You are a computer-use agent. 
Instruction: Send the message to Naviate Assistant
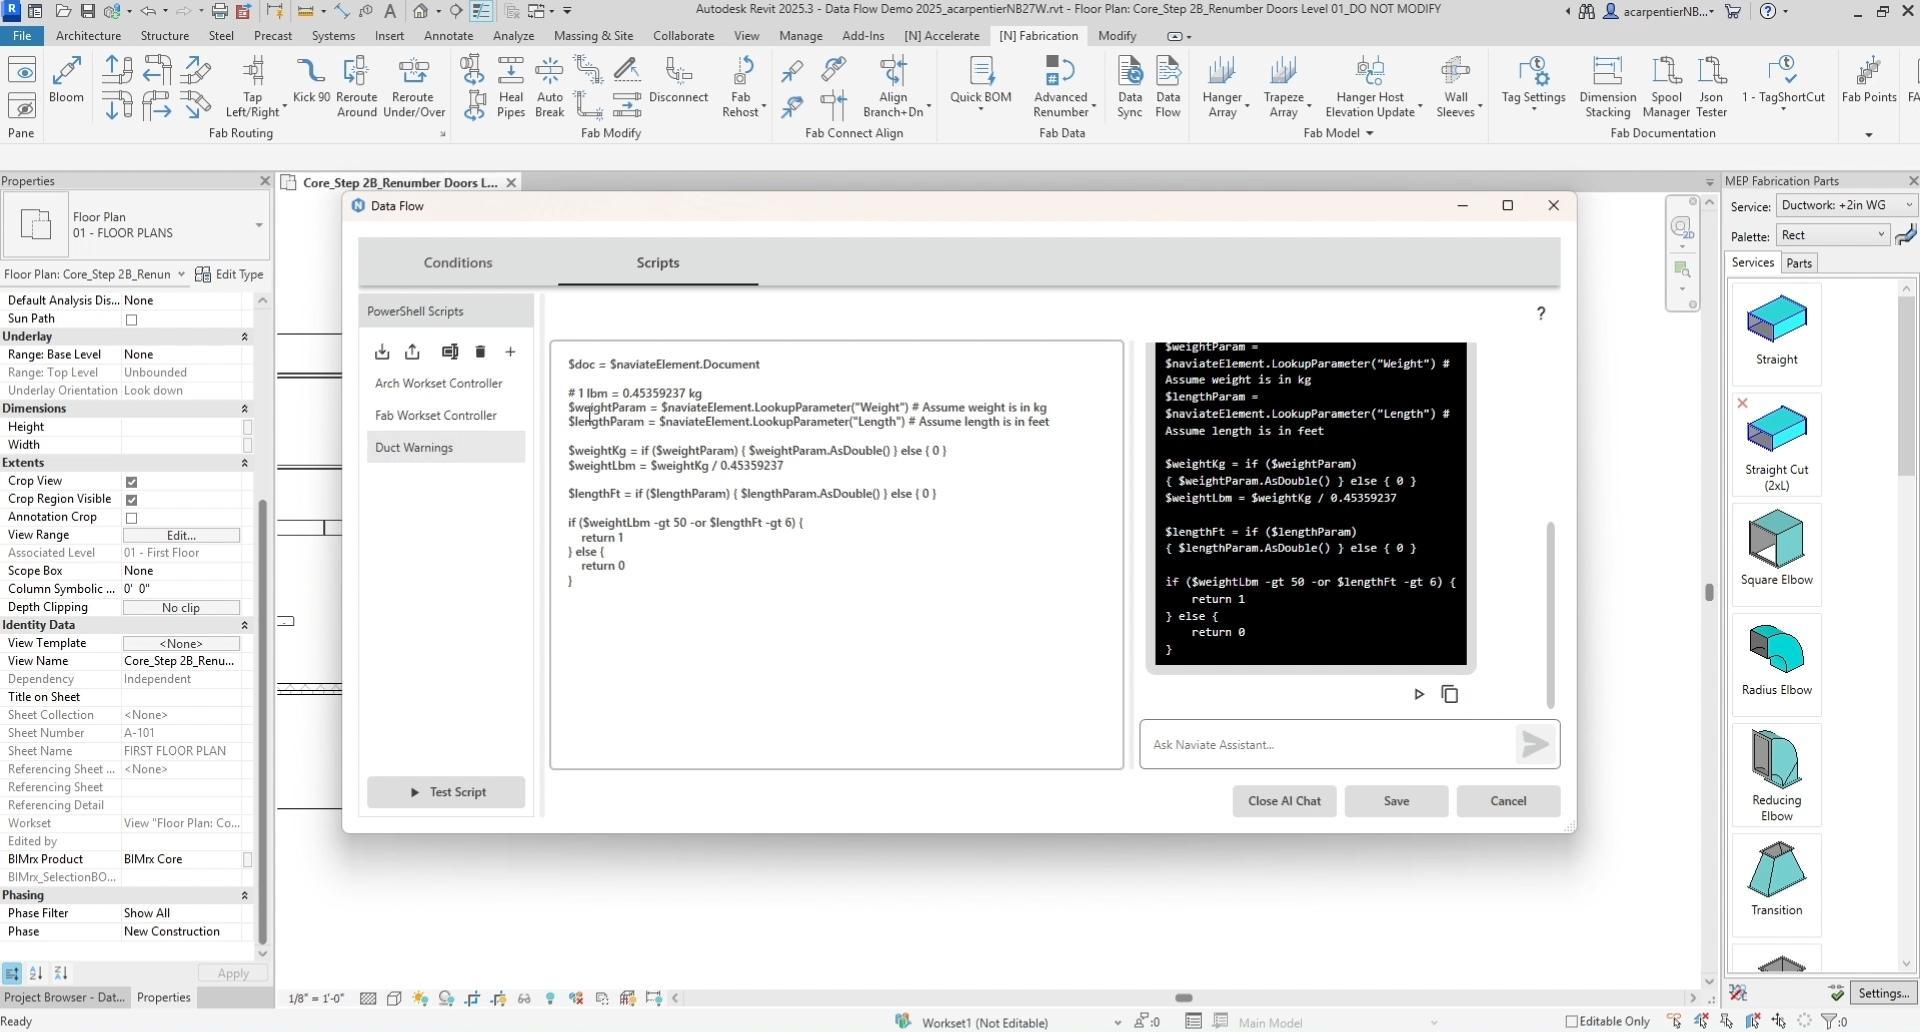[1535, 744]
